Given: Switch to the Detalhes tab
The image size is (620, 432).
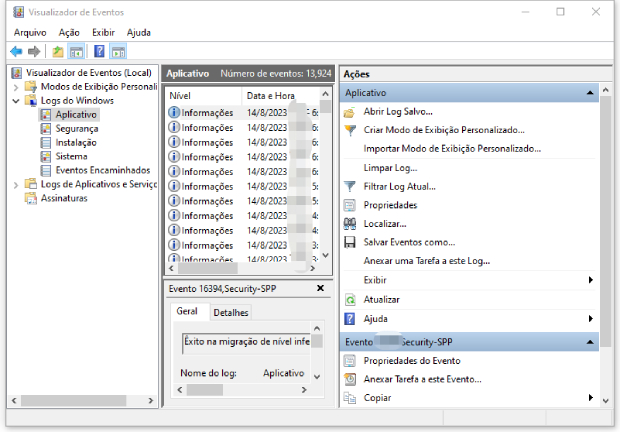Looking at the screenshot, I should 231,313.
